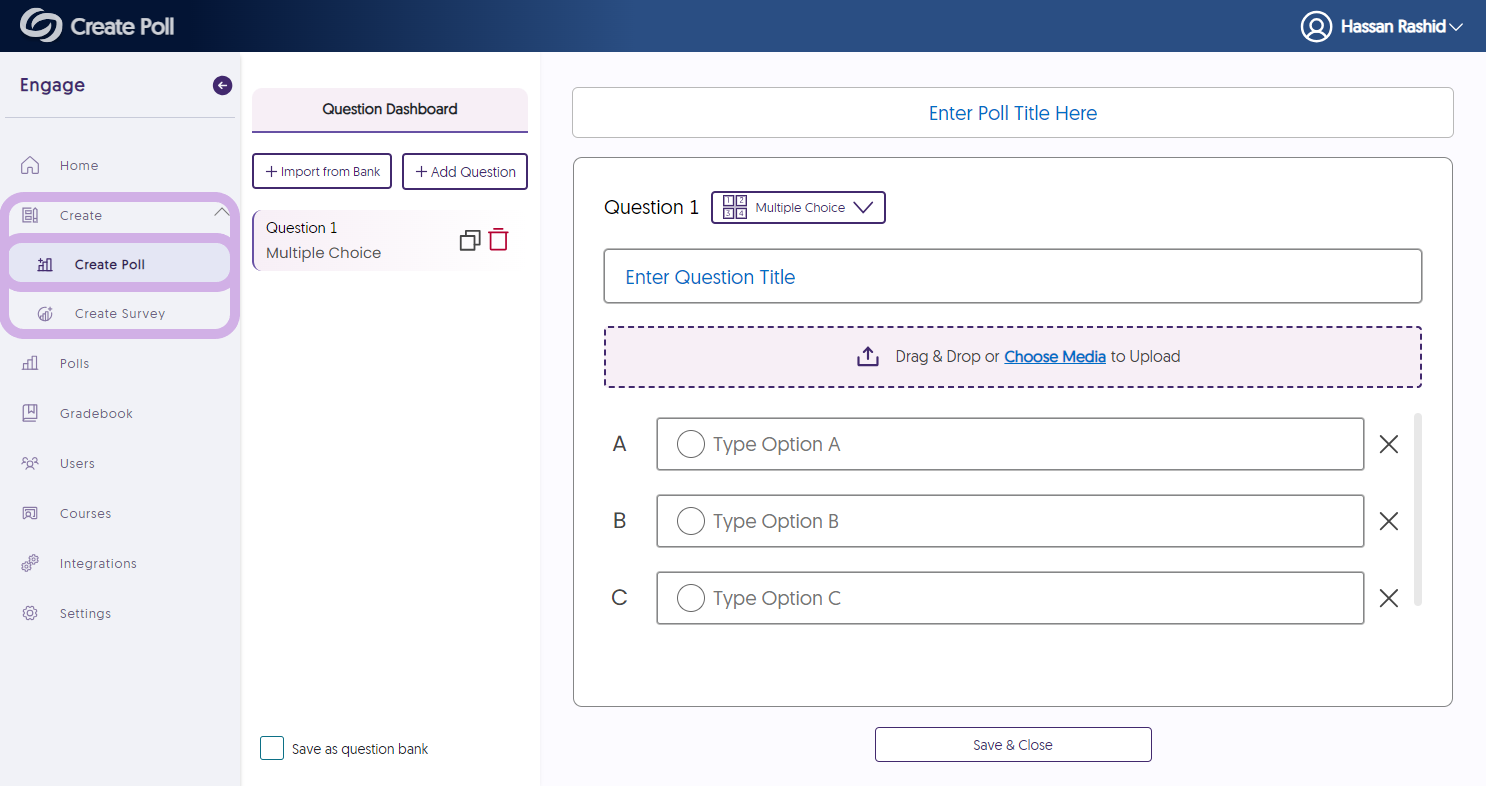Duplicate Question 1 using copy icon
The image size is (1486, 786).
[x=469, y=240]
